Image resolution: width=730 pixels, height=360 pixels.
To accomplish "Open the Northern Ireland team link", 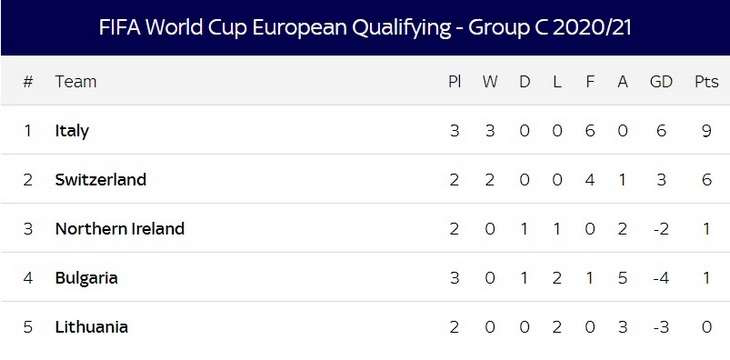I will coord(120,229).
